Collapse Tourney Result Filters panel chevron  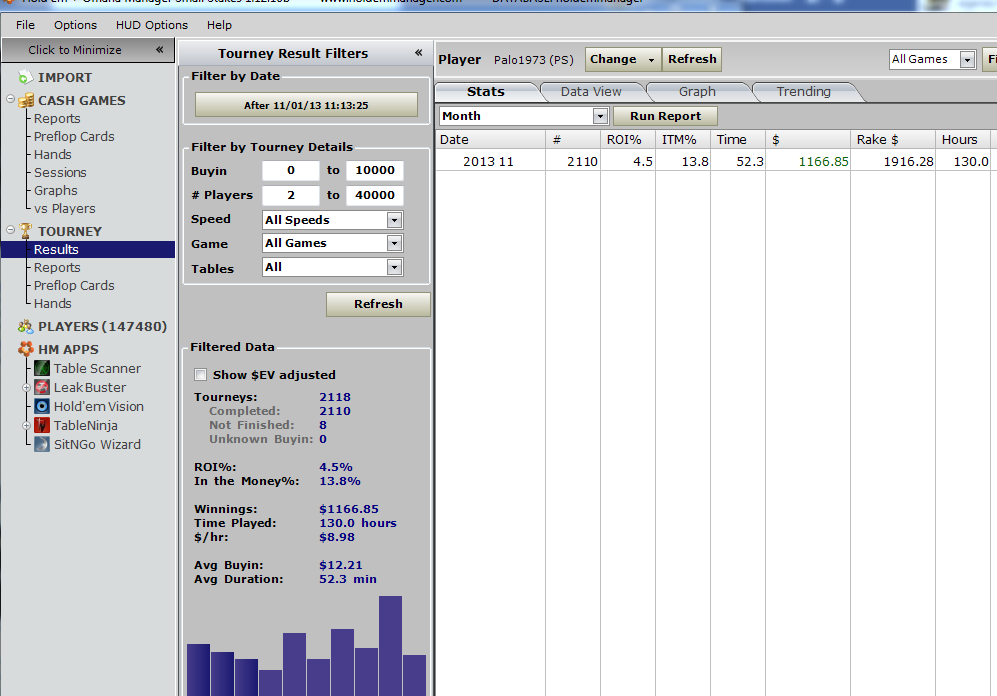coord(418,53)
